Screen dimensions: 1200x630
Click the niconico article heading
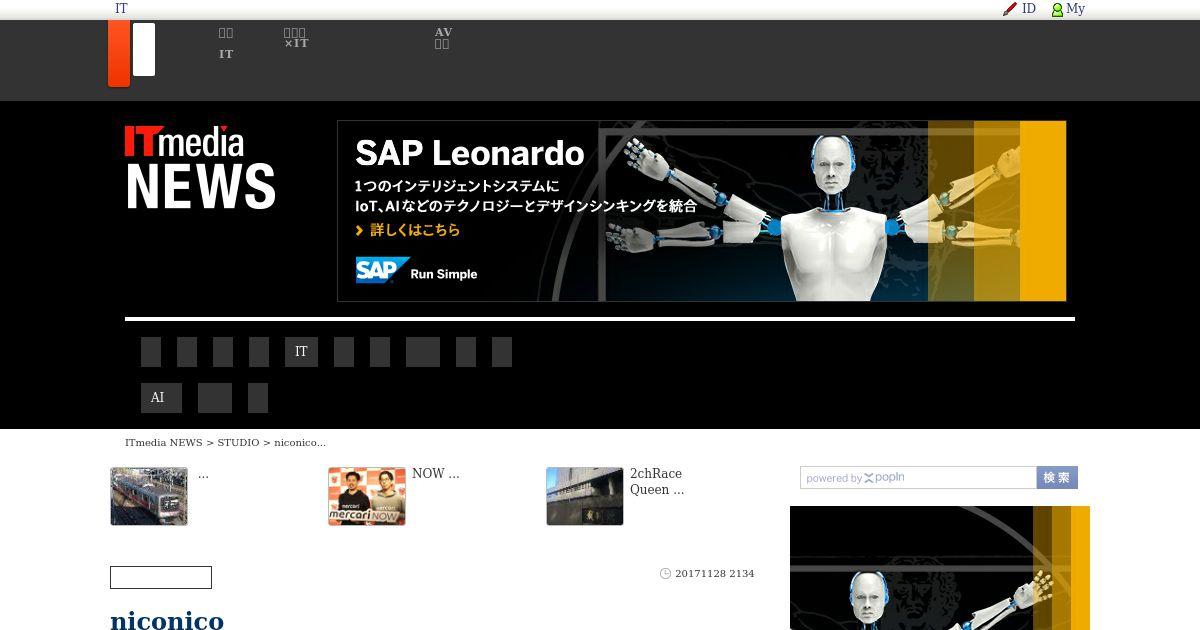point(167,621)
